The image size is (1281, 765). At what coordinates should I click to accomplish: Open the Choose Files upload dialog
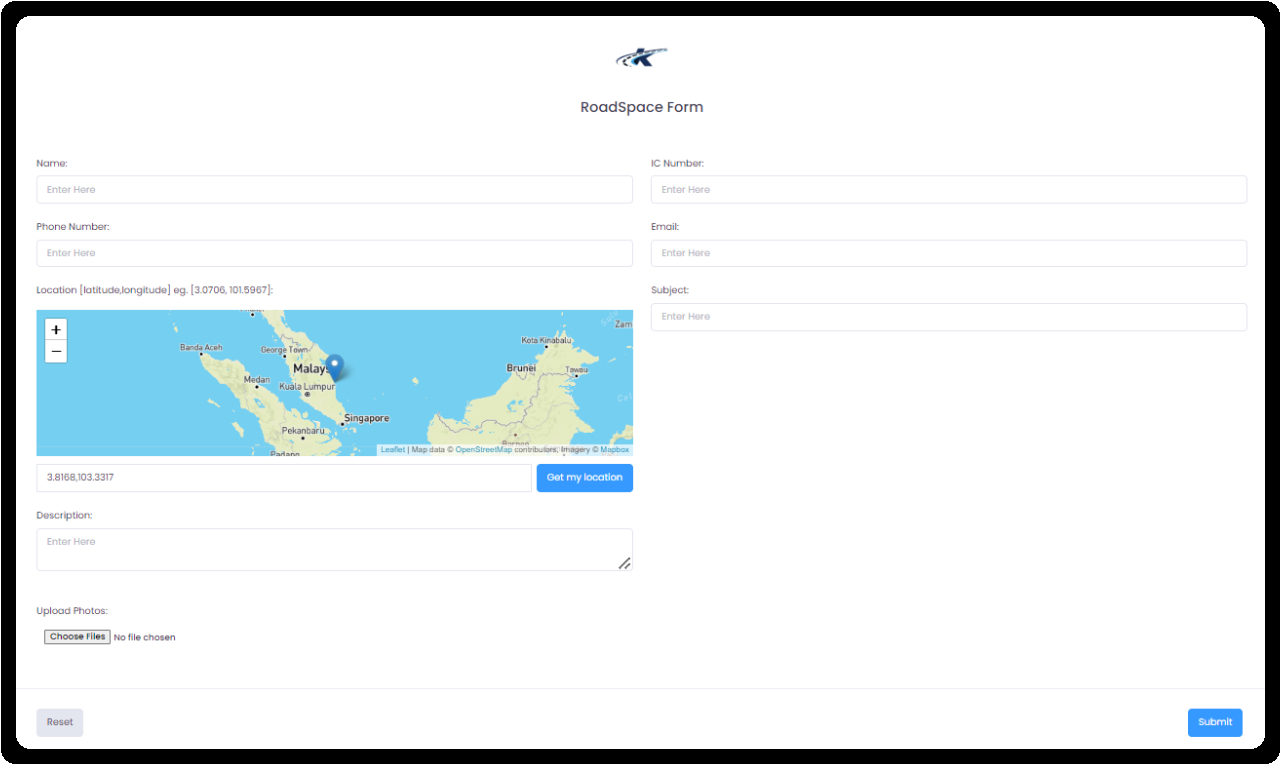(77, 637)
